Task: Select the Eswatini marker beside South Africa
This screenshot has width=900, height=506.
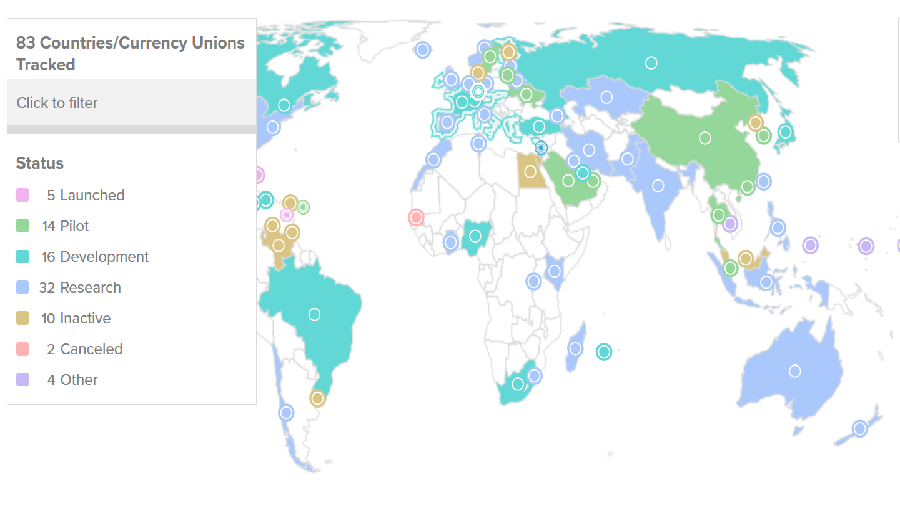Action: pyautogui.click(x=534, y=376)
